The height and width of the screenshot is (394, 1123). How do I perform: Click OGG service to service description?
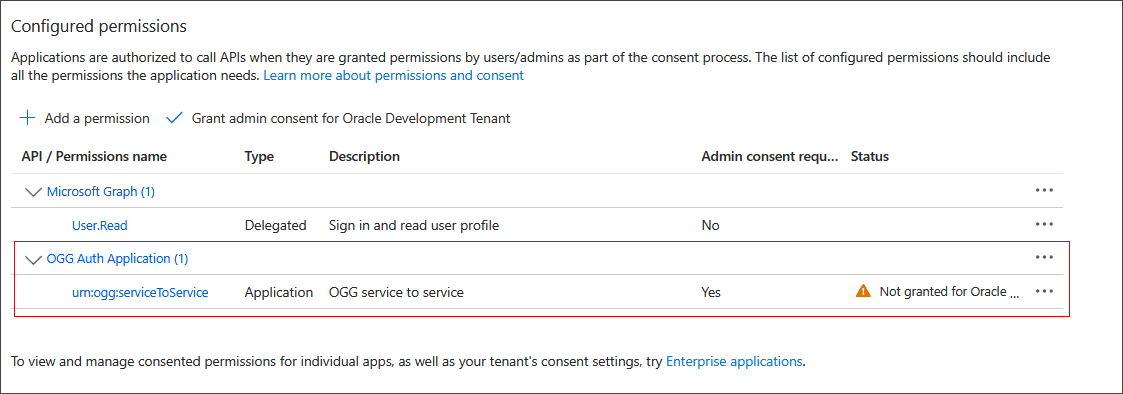click(396, 292)
